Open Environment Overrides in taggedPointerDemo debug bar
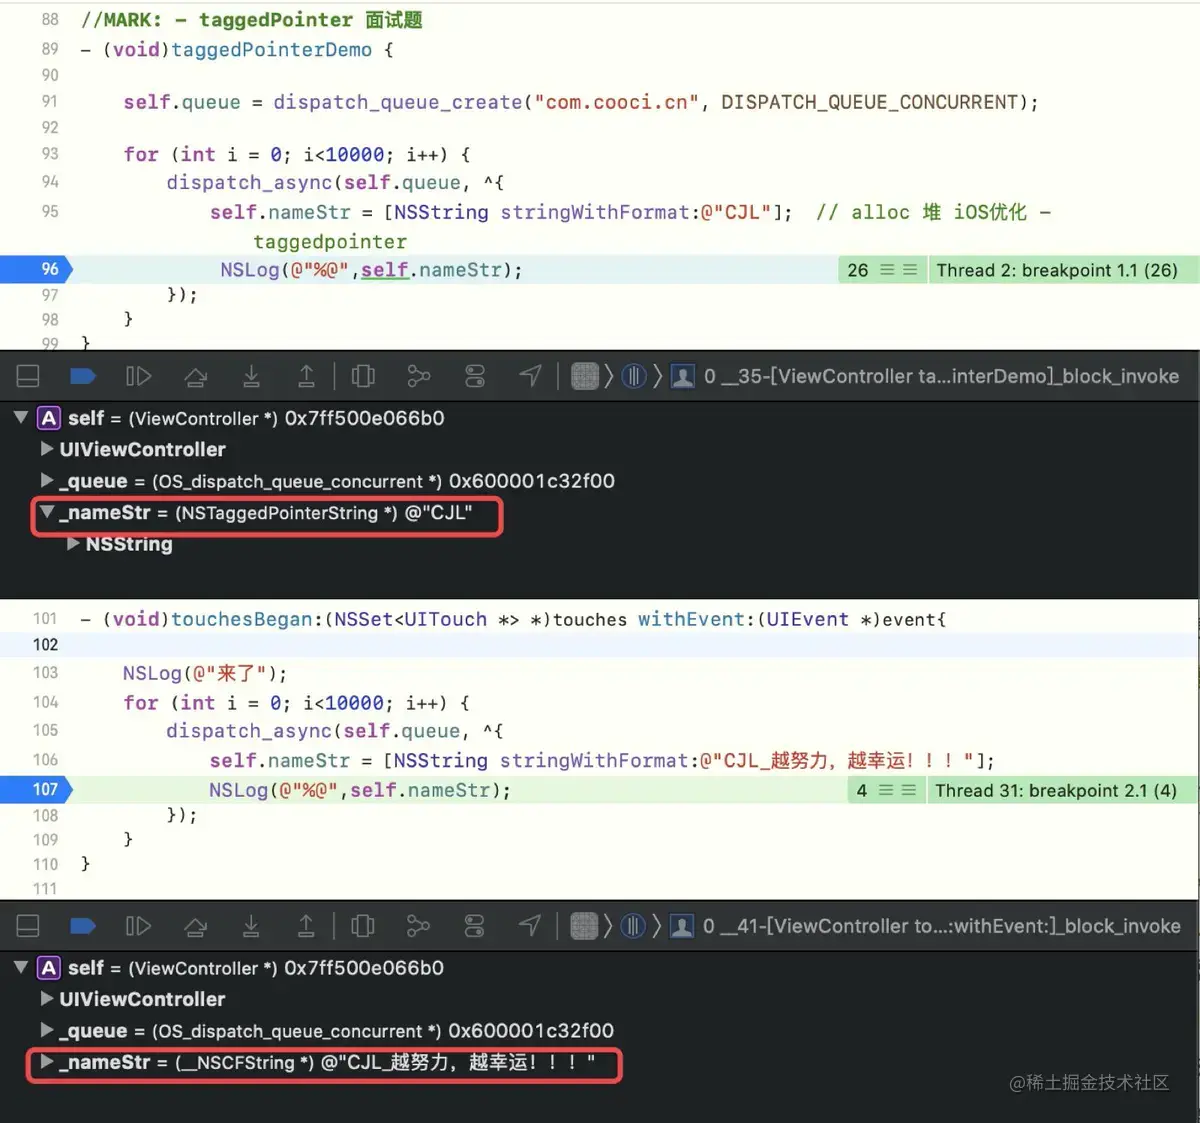The width and height of the screenshot is (1200, 1123). point(475,376)
